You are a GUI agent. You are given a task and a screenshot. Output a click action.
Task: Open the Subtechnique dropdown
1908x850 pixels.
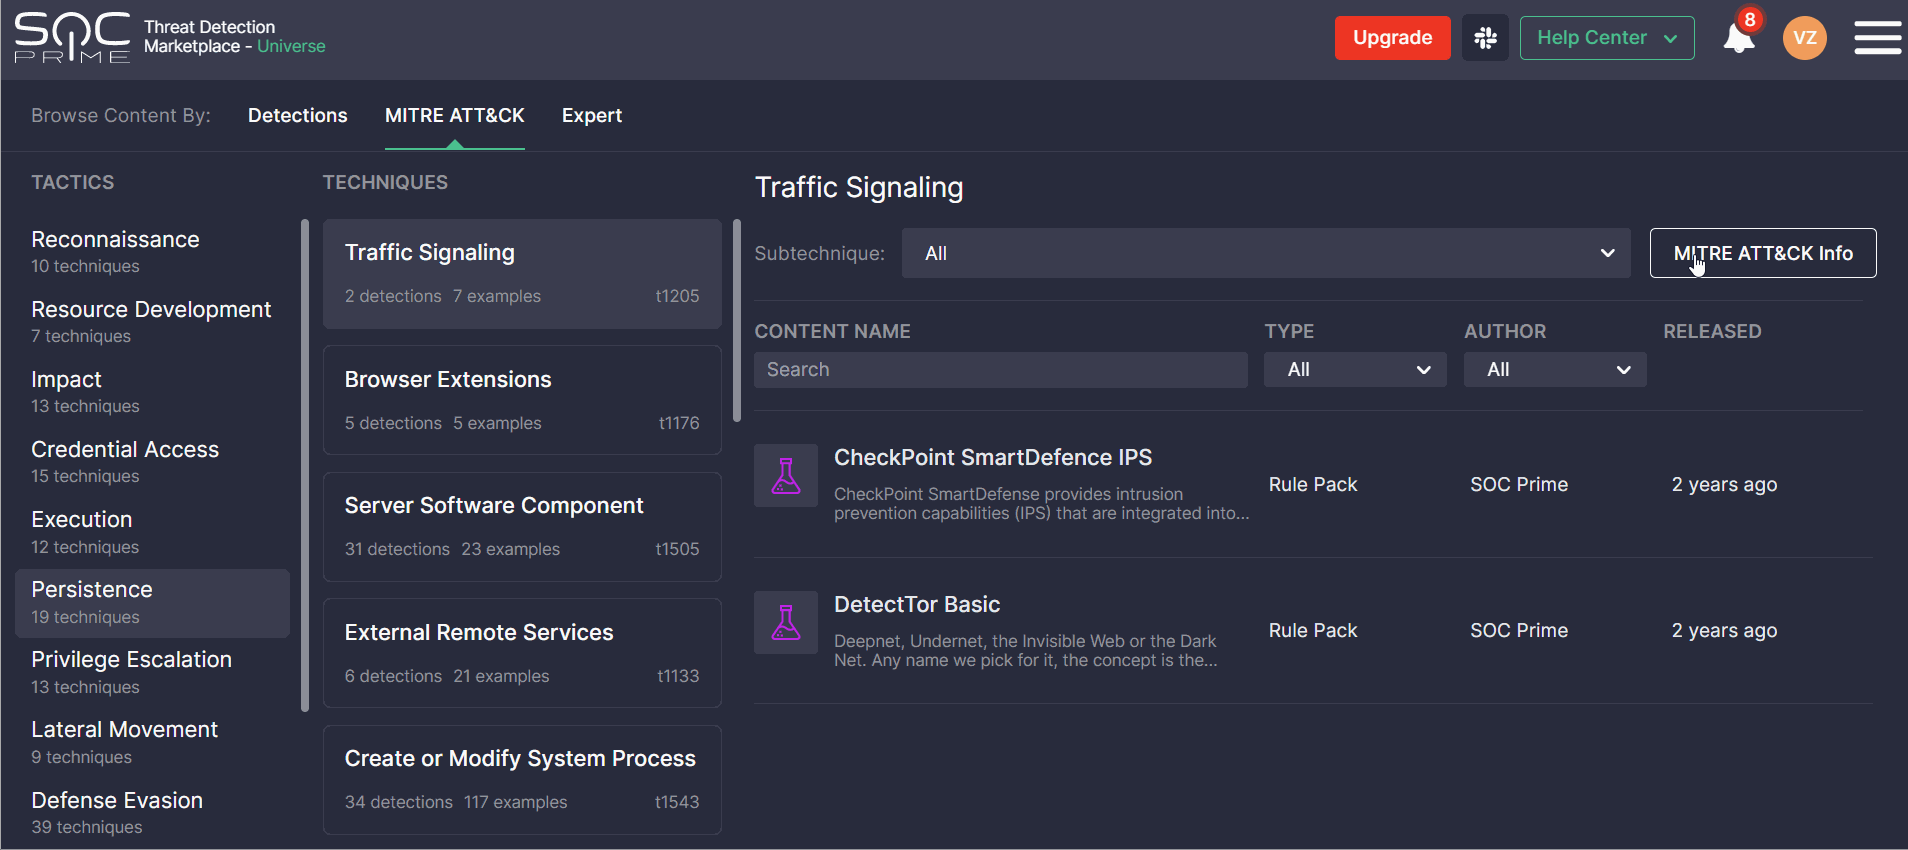point(1265,253)
